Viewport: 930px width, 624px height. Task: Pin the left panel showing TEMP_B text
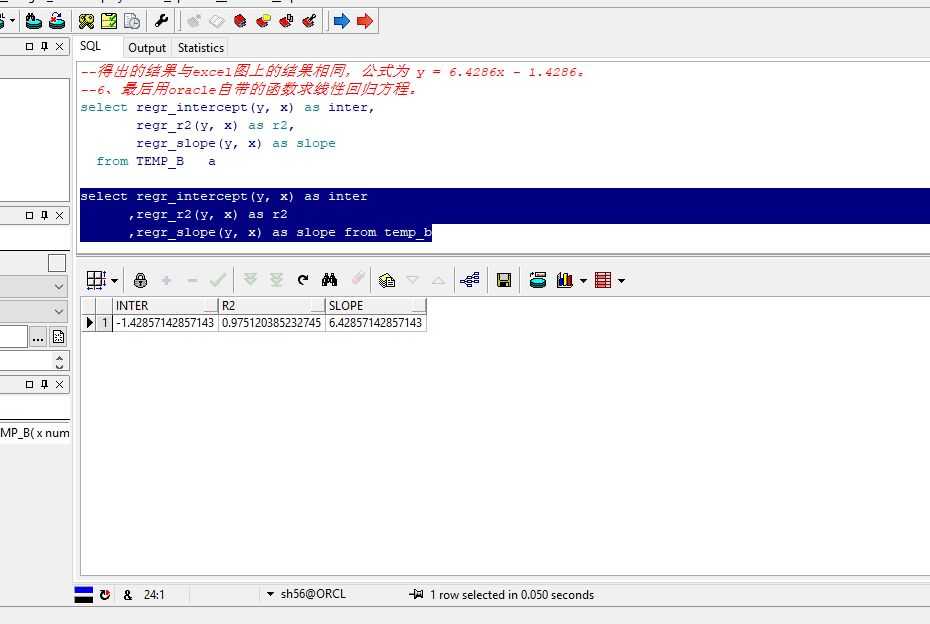(44, 384)
